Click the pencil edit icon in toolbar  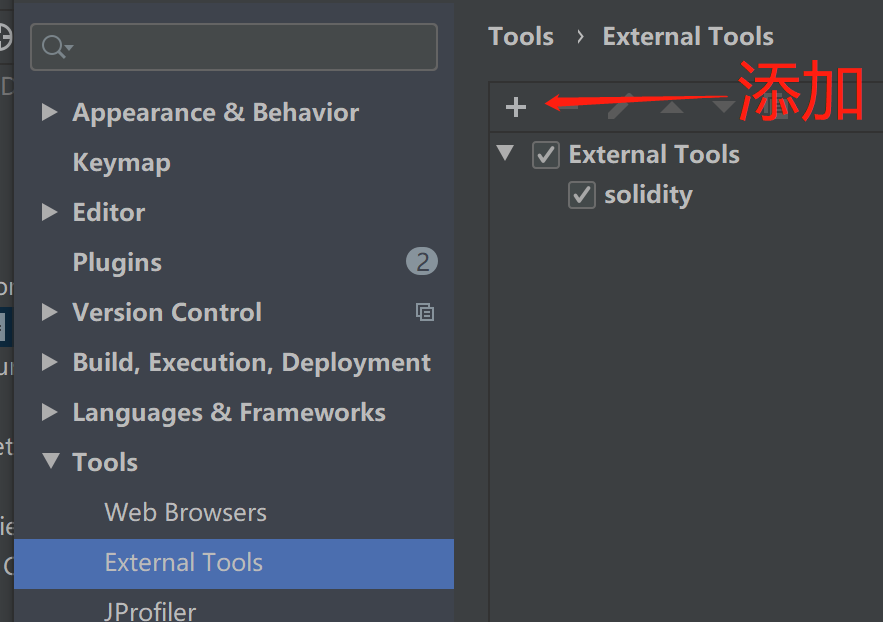pyautogui.click(x=621, y=106)
